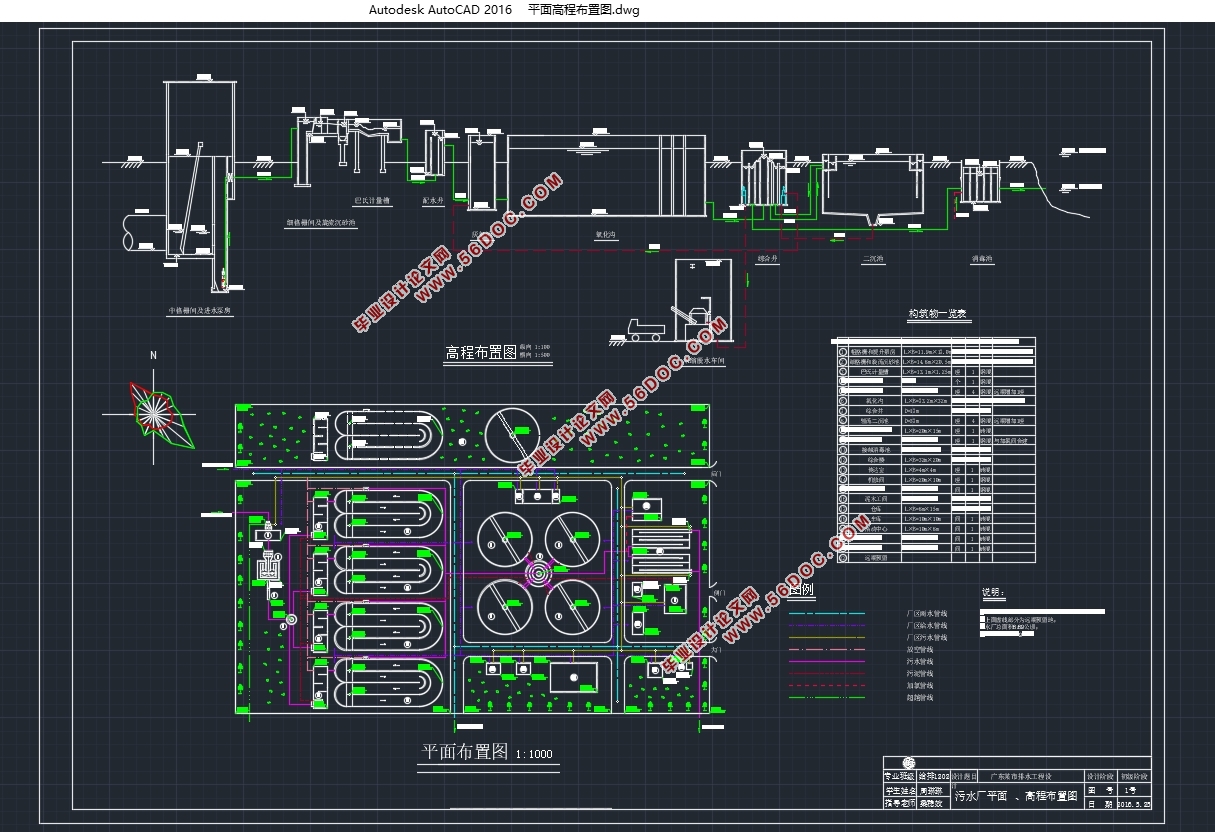This screenshot has height=832, width=1215.
Task: Click the 二沉池 elevation label
Action: (x=874, y=258)
